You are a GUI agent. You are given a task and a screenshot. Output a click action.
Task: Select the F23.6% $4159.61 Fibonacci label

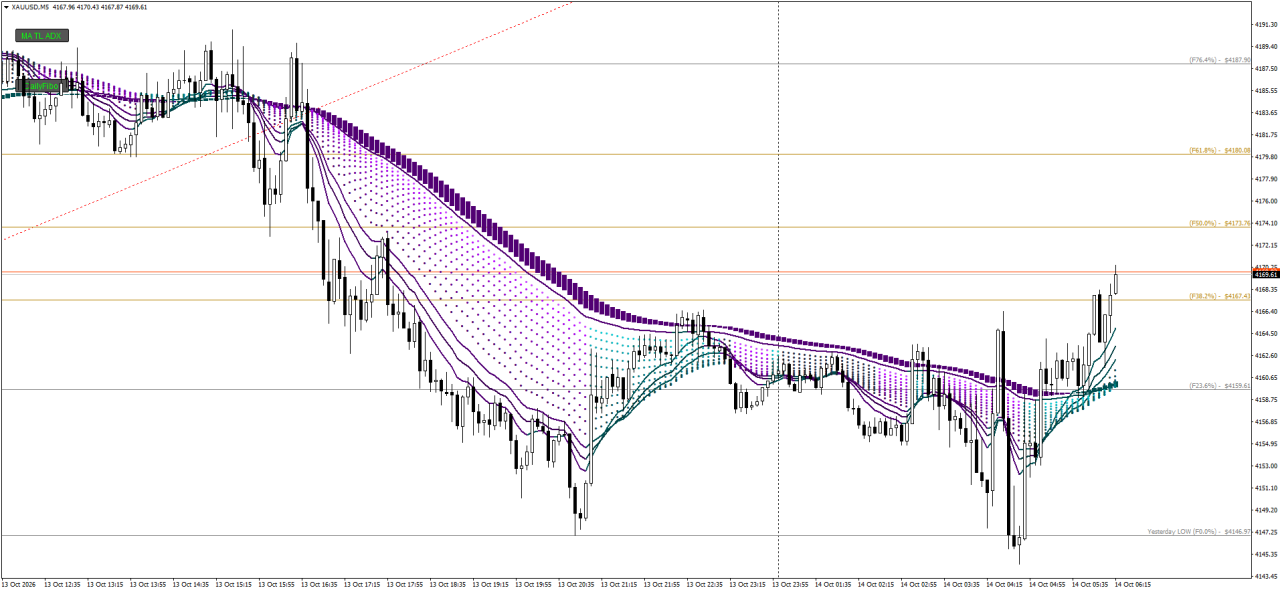pyautogui.click(x=1220, y=385)
